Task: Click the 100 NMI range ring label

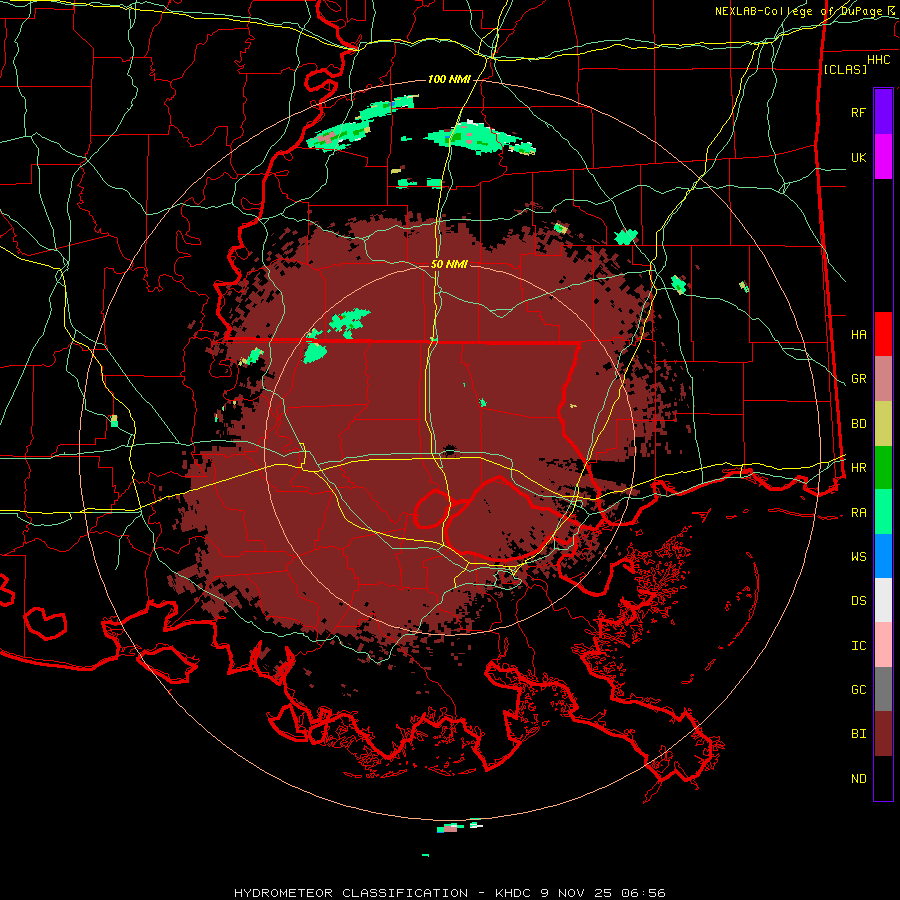Action: coord(449,79)
